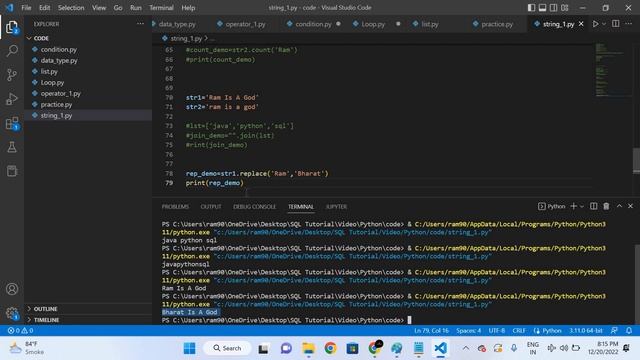Switch to data_type.py tab

point(177,24)
